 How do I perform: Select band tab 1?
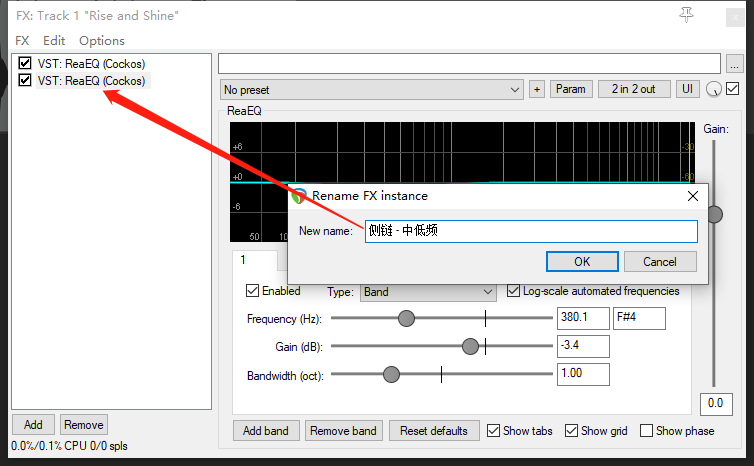coord(254,260)
